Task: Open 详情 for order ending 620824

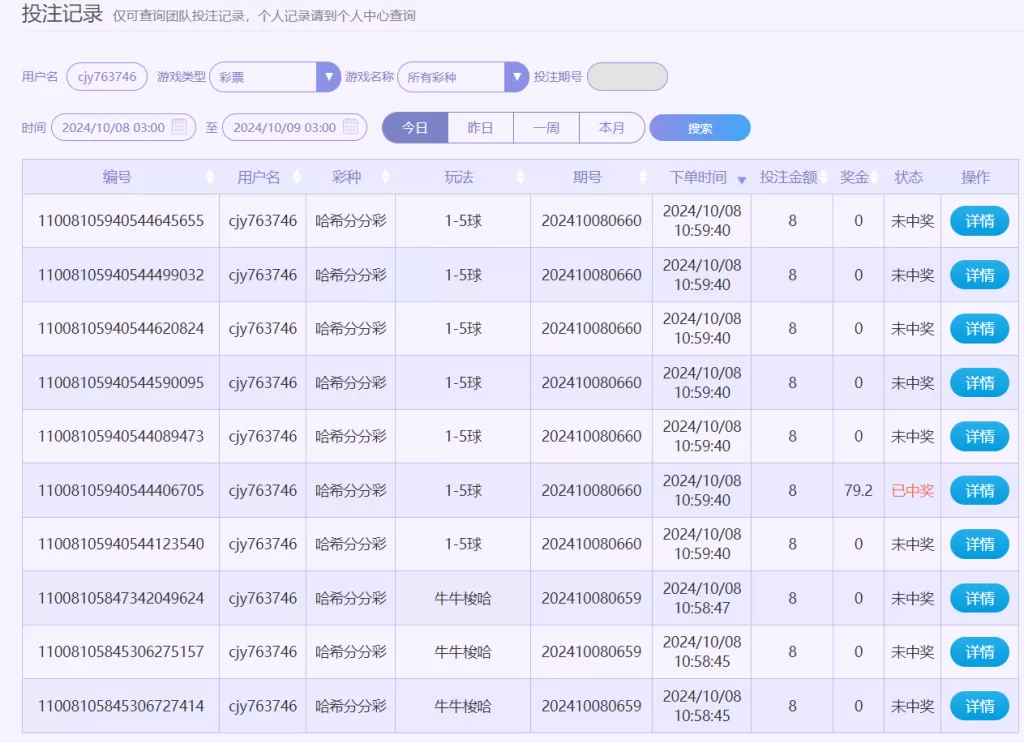Action: (980, 328)
